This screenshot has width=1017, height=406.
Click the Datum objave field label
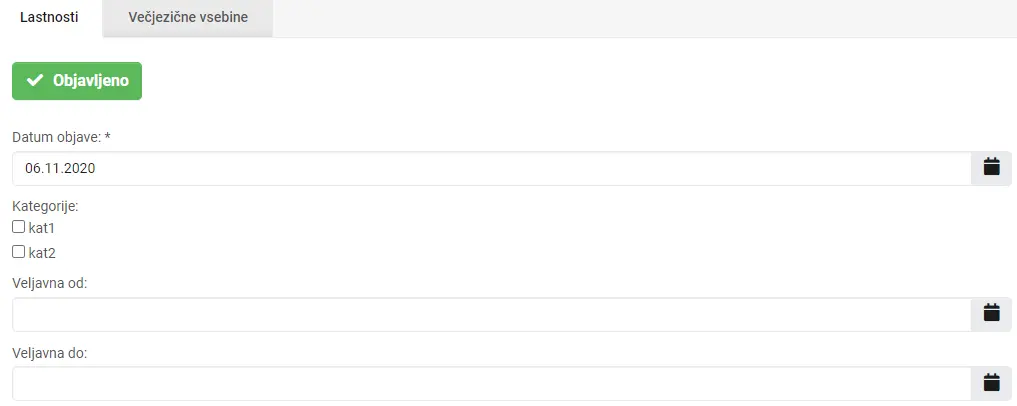coord(56,137)
